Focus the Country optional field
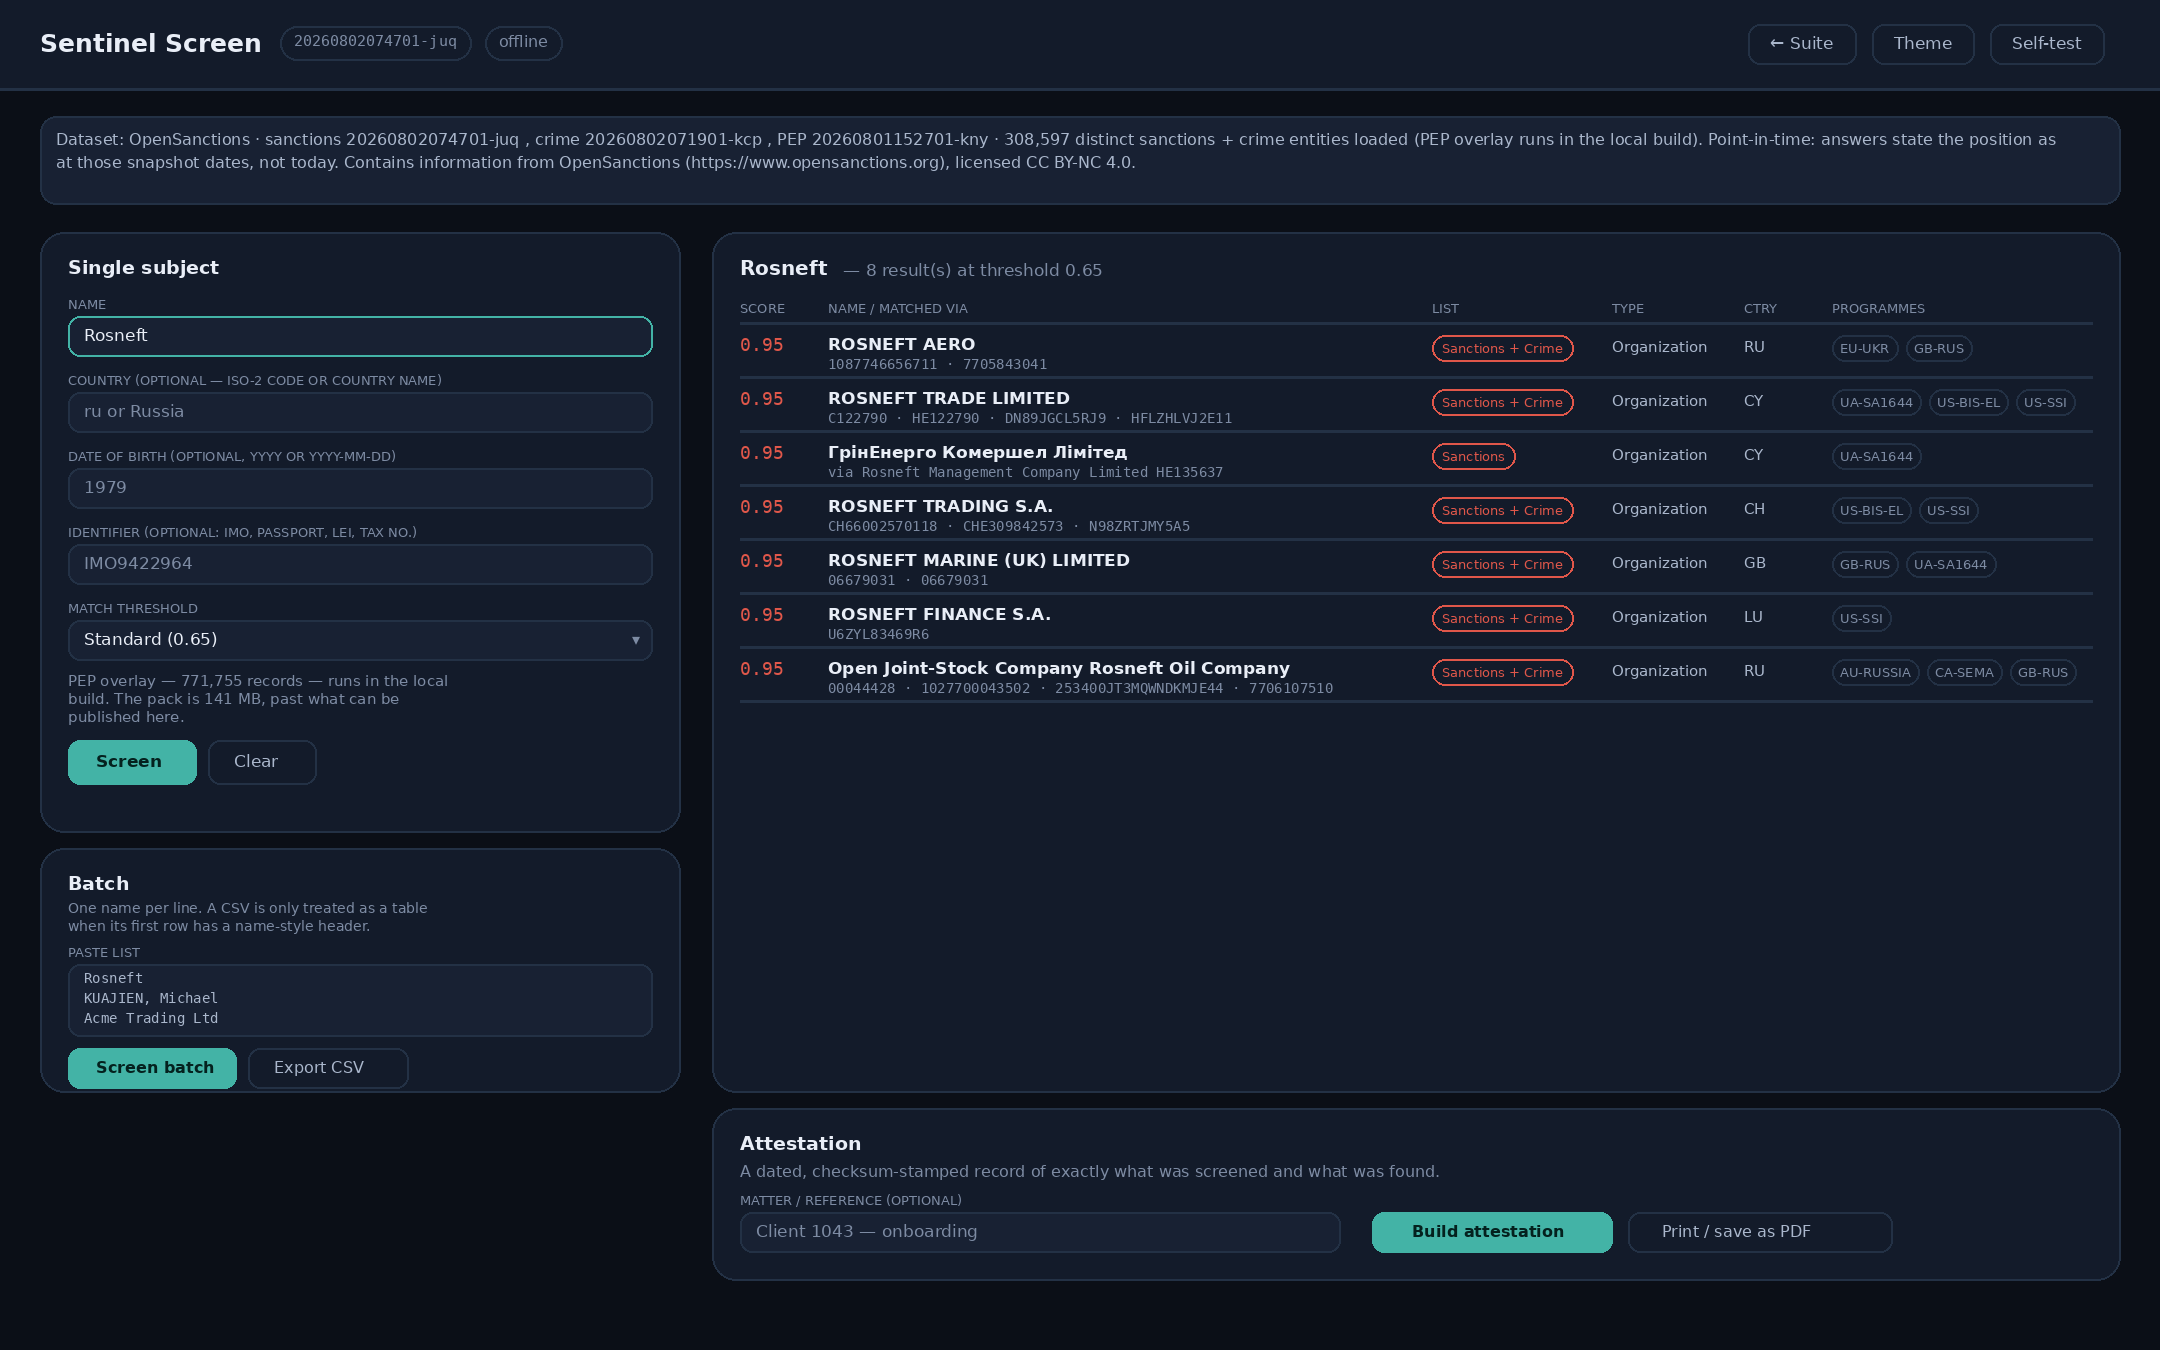The height and width of the screenshot is (1350, 2160). pos(360,412)
